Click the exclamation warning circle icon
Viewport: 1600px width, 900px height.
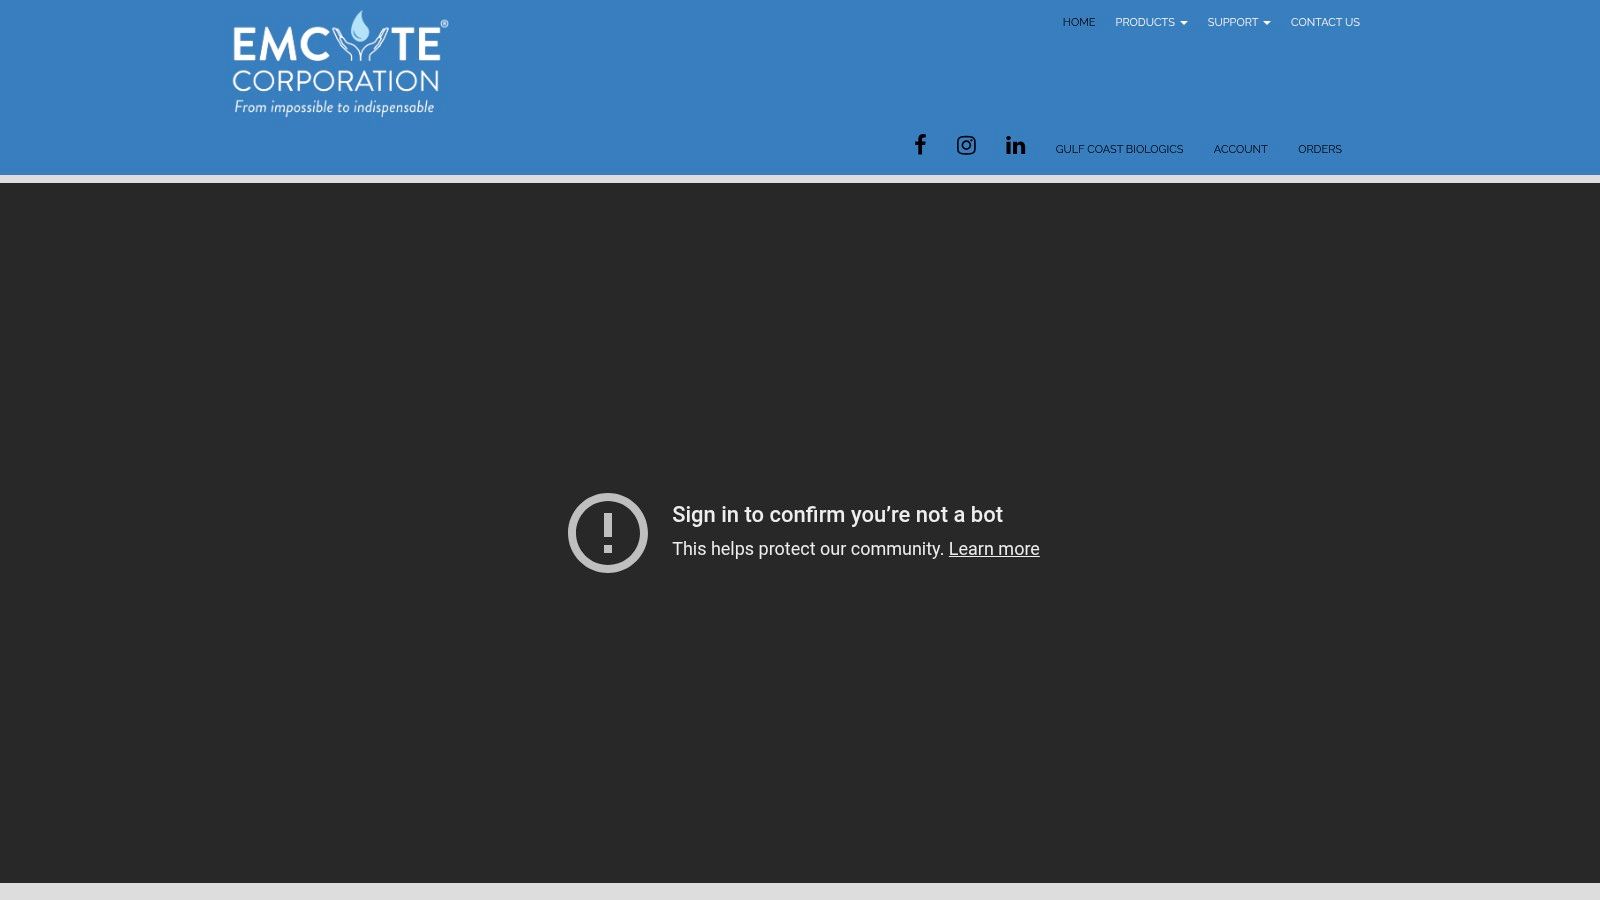[x=608, y=533]
